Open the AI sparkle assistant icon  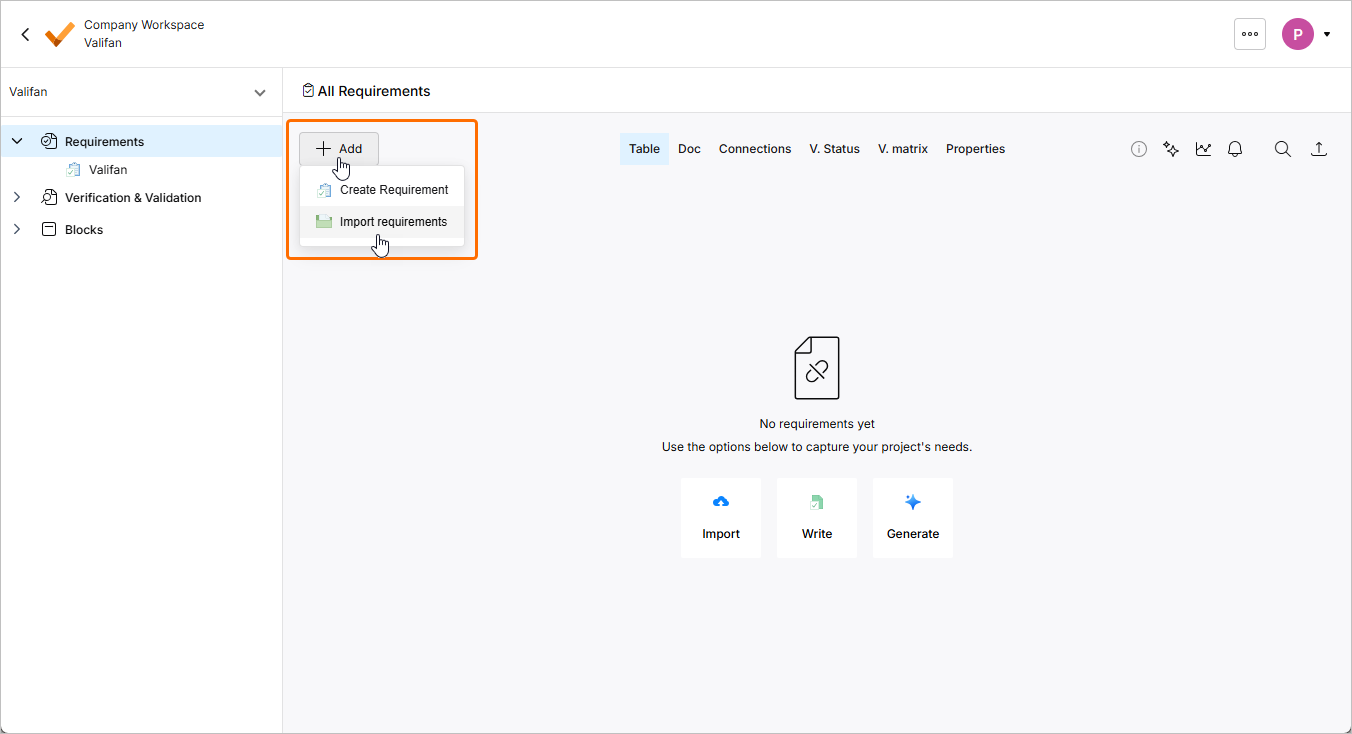tap(1171, 149)
